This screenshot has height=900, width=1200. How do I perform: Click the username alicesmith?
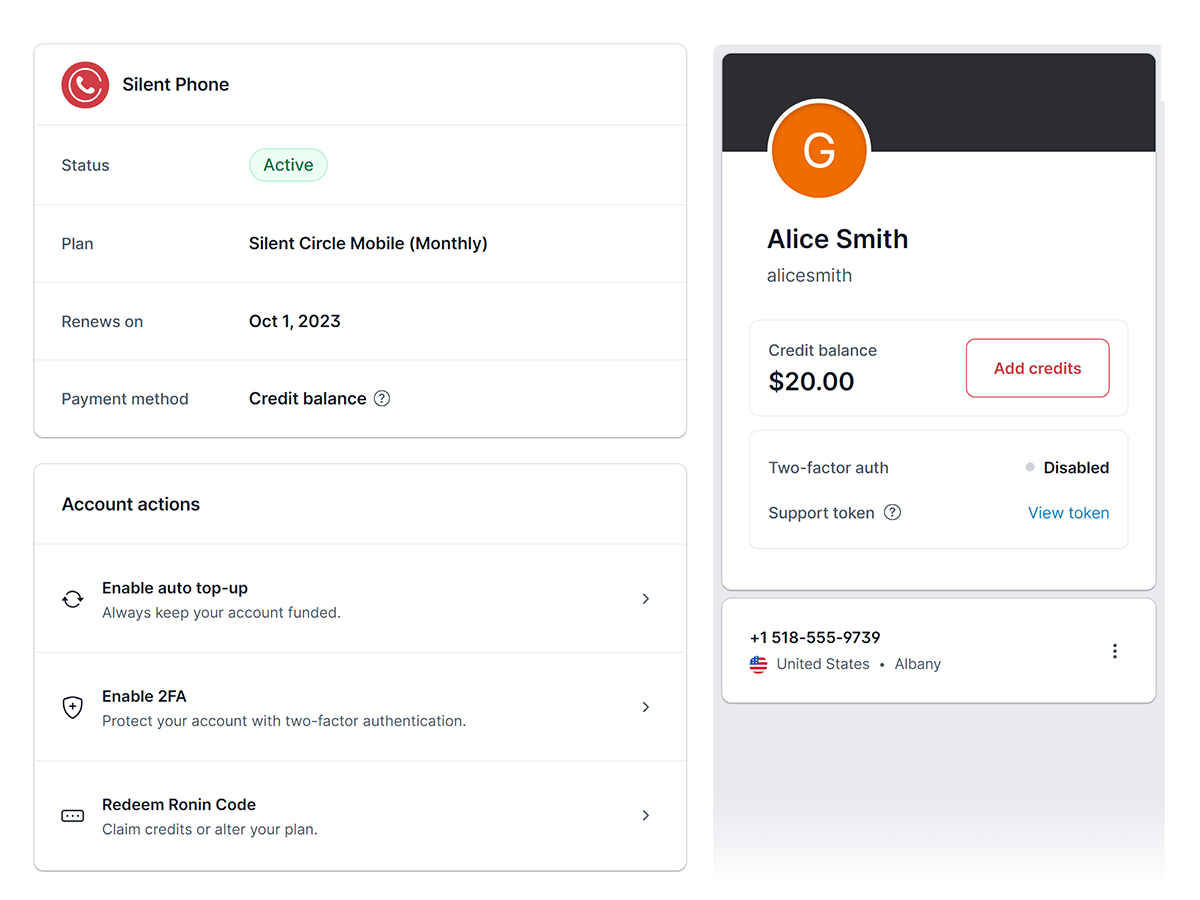tap(809, 275)
